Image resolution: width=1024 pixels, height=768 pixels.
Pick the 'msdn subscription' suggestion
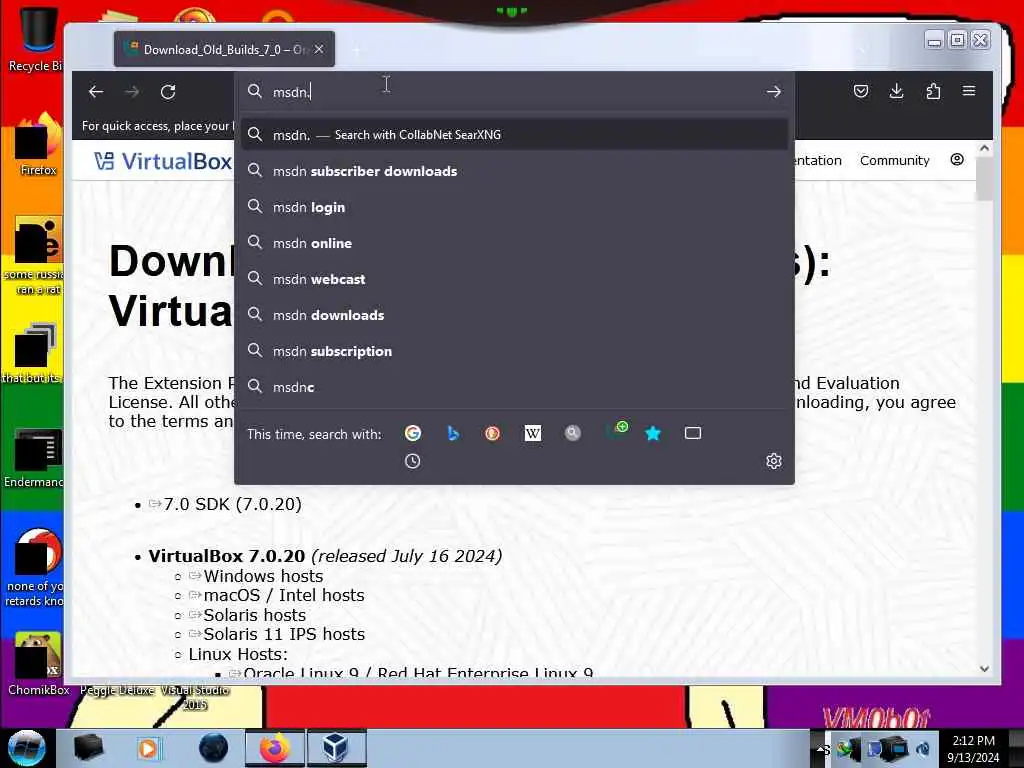pos(515,351)
